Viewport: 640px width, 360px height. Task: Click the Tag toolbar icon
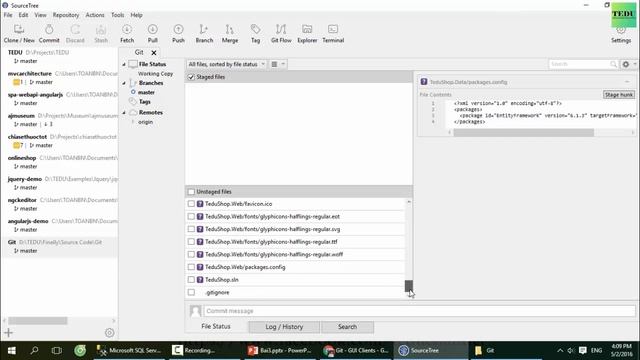[x=256, y=33]
